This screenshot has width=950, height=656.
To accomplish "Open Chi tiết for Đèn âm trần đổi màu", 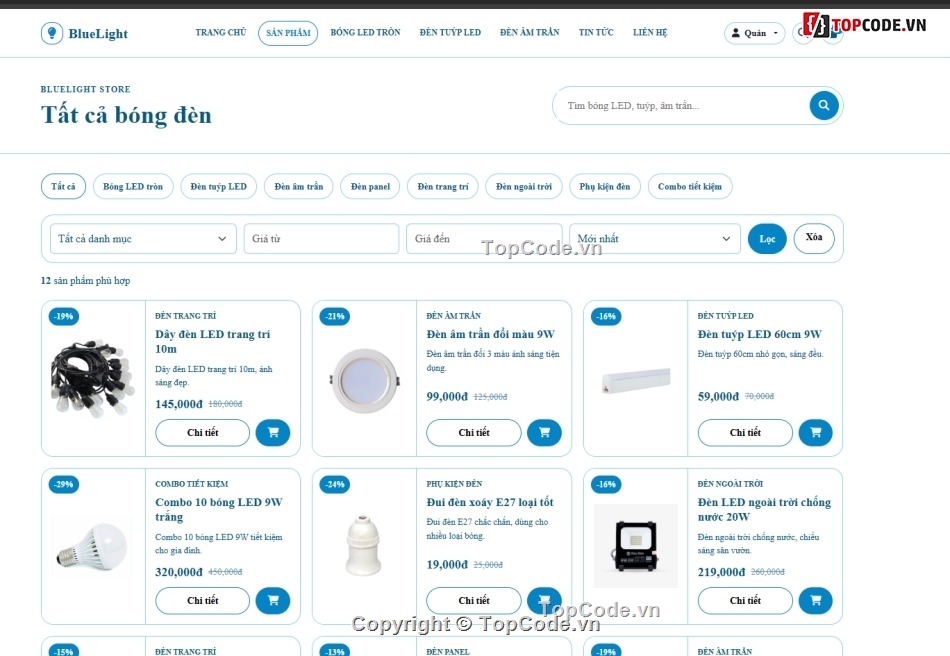I will click(x=474, y=432).
